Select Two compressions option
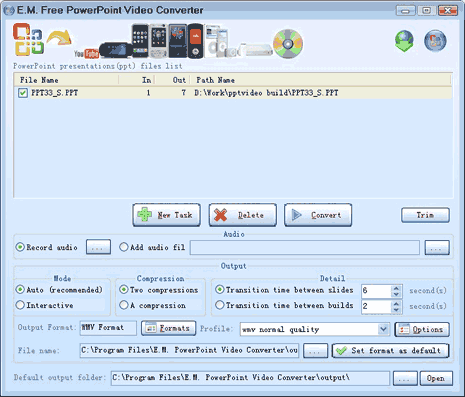Screen dimensions: 465x397 click(124, 289)
